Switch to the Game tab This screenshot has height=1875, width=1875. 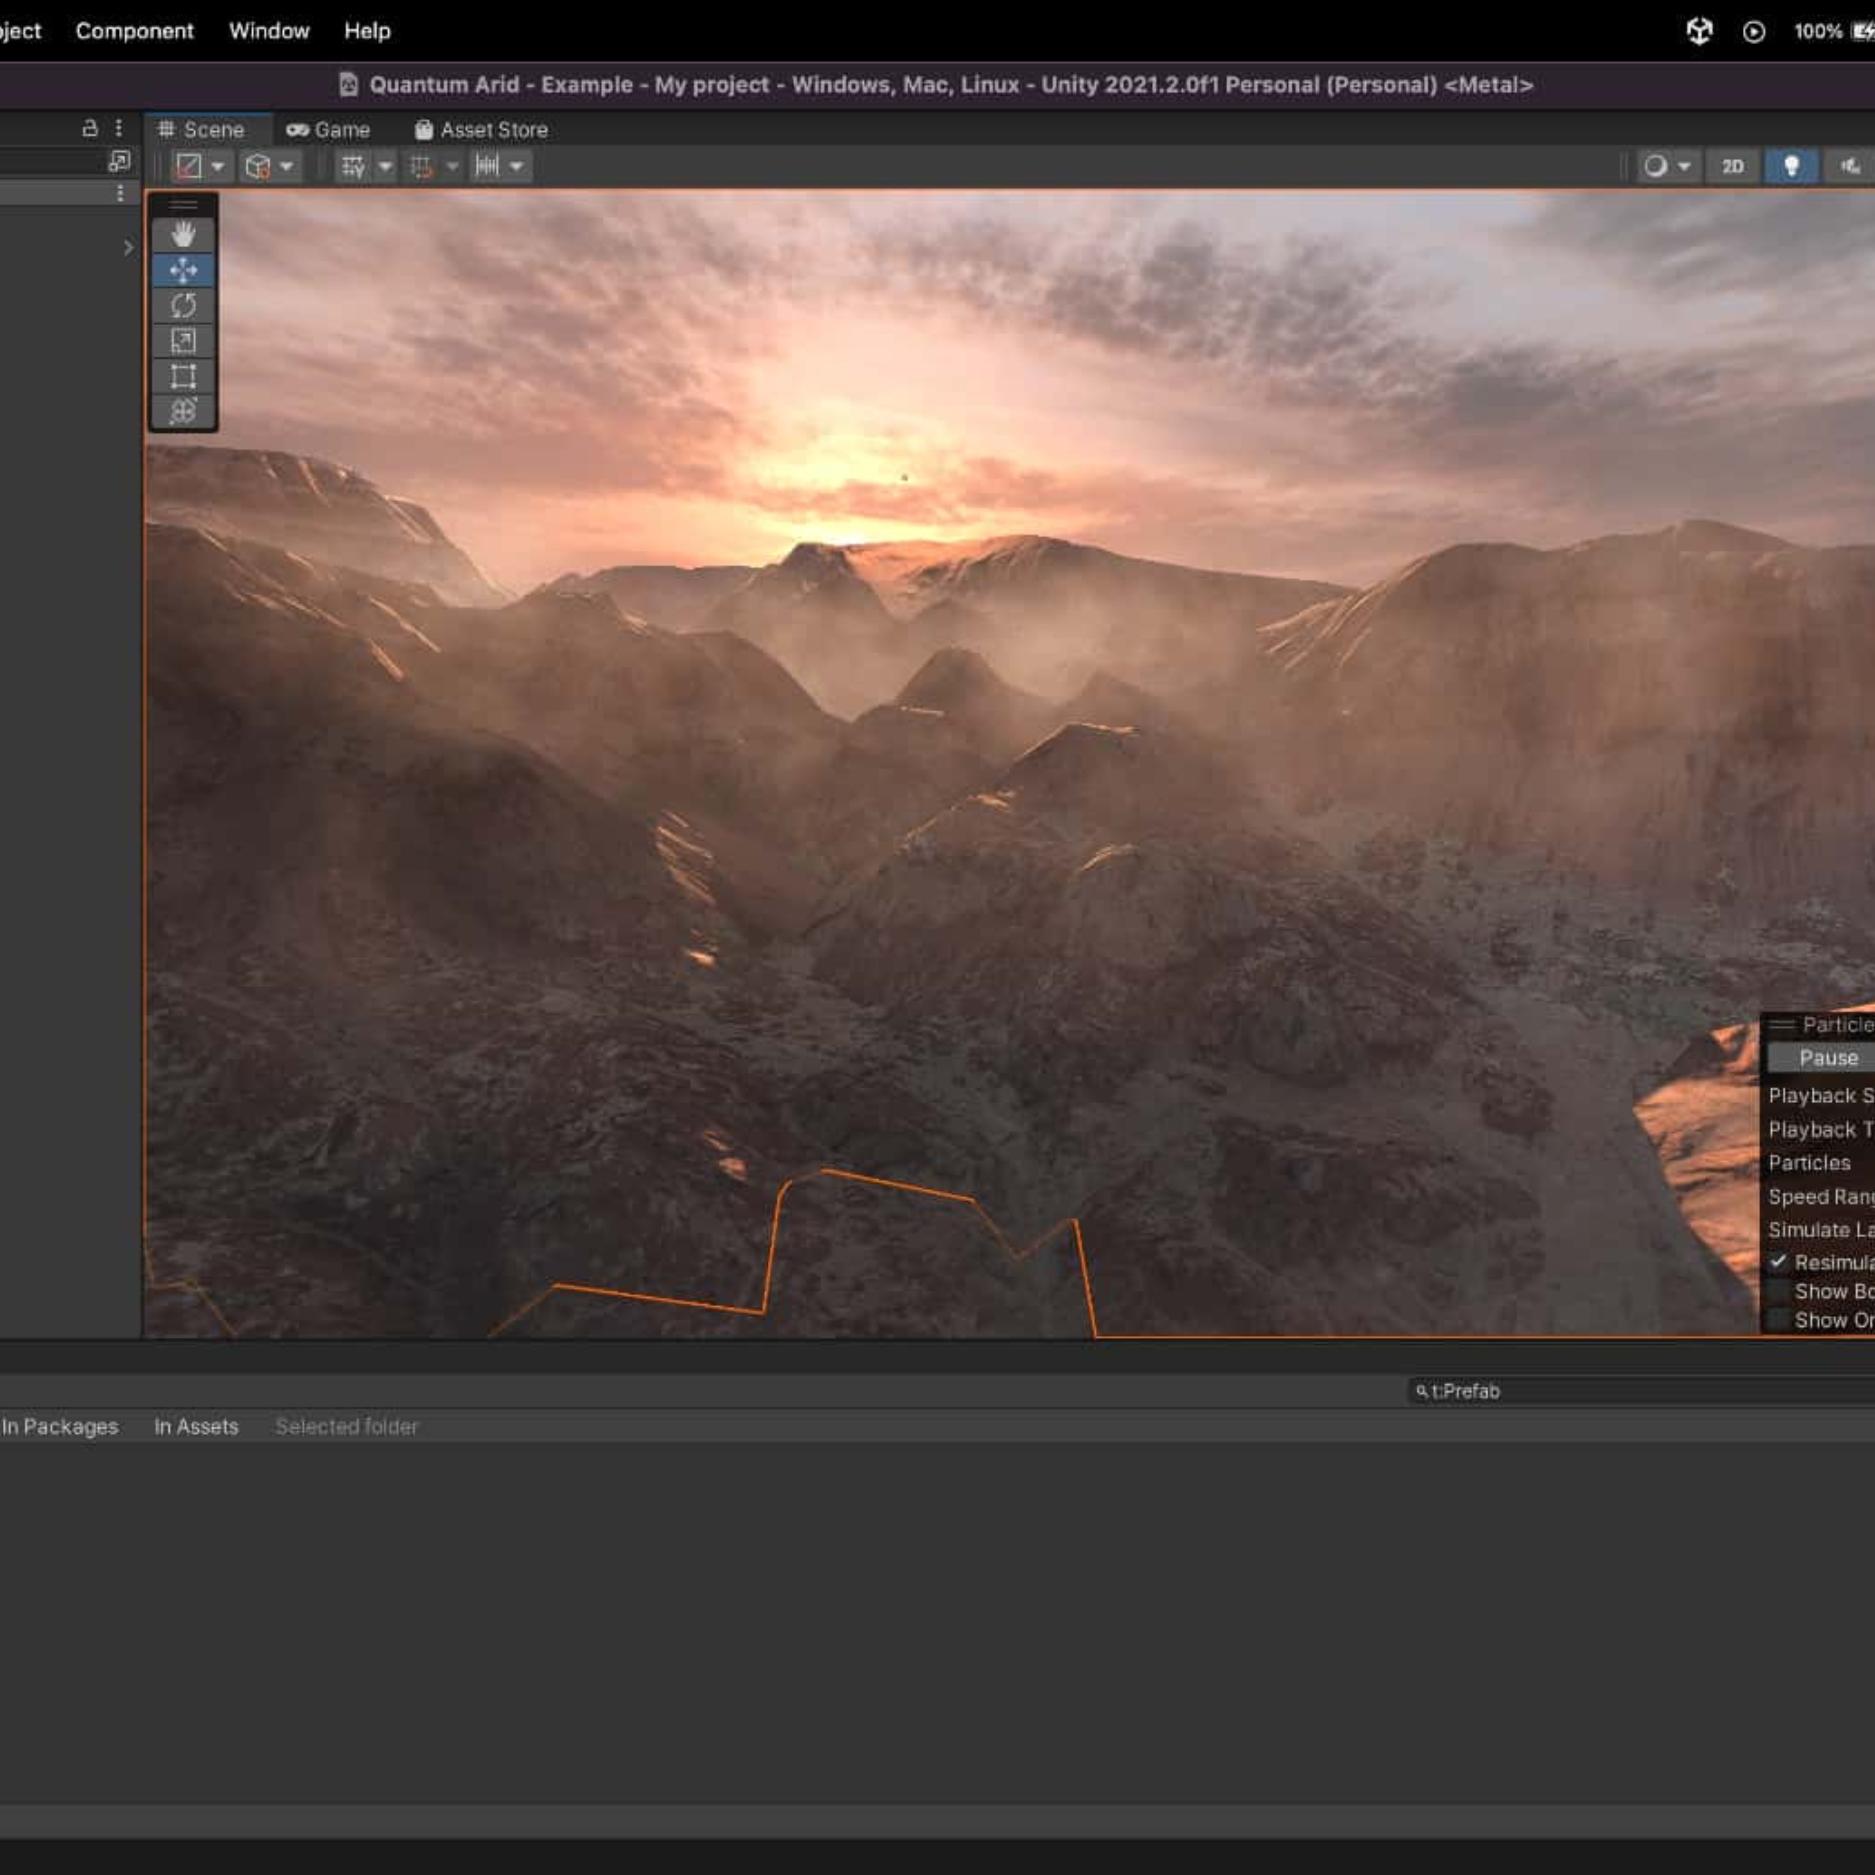click(x=328, y=130)
